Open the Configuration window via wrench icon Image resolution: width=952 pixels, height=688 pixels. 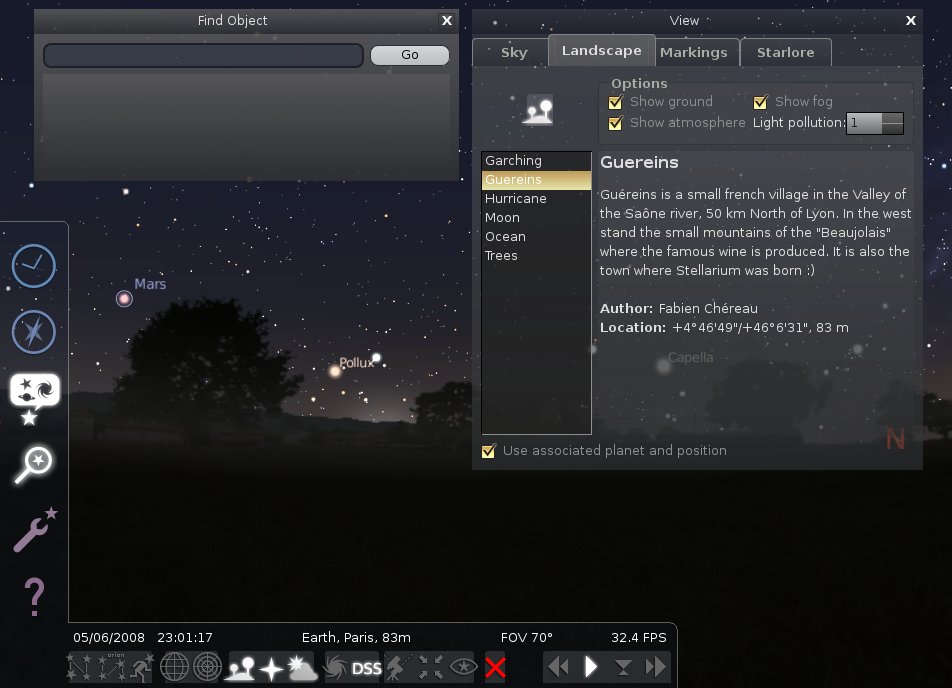[x=35, y=530]
